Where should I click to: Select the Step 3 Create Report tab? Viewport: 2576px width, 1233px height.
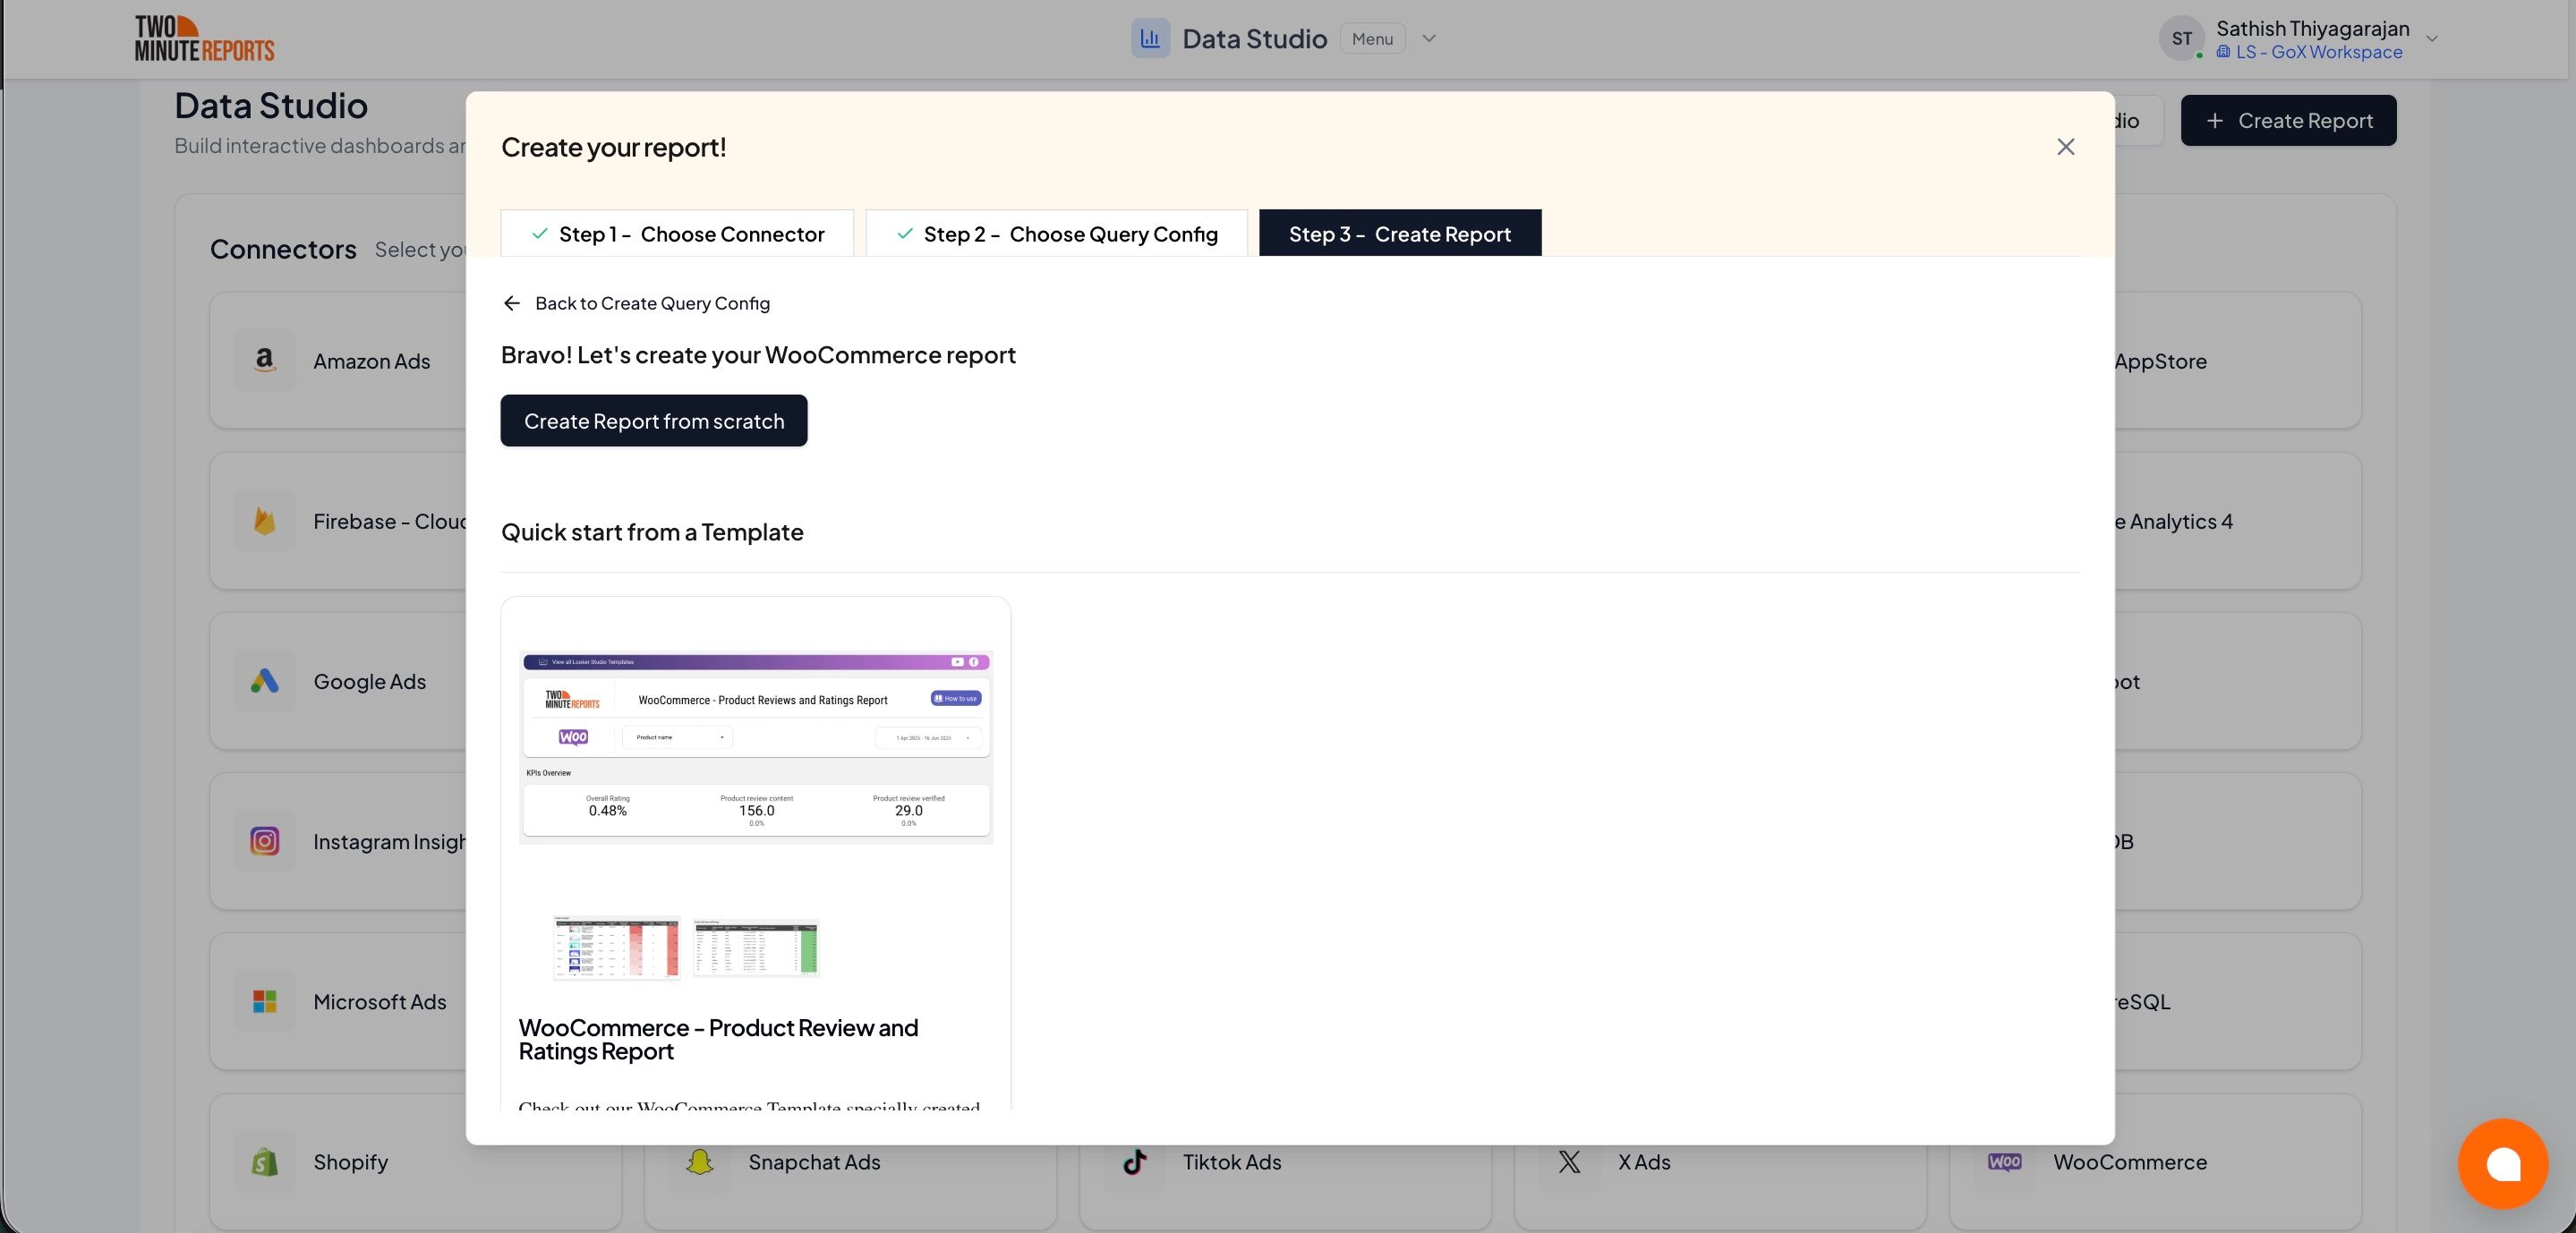pos(1399,233)
